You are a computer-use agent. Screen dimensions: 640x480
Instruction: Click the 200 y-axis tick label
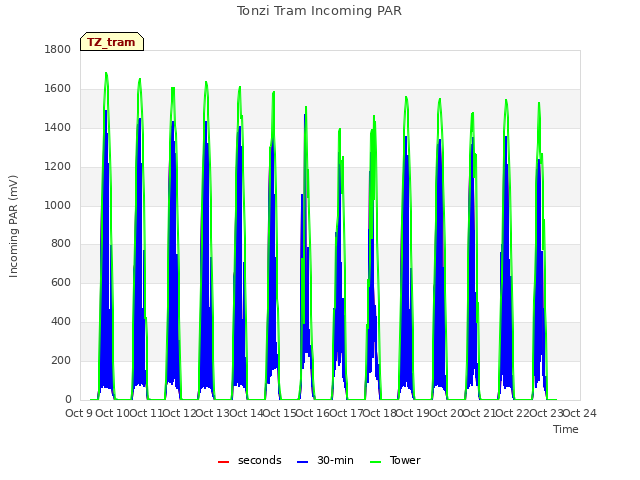pos(61,360)
